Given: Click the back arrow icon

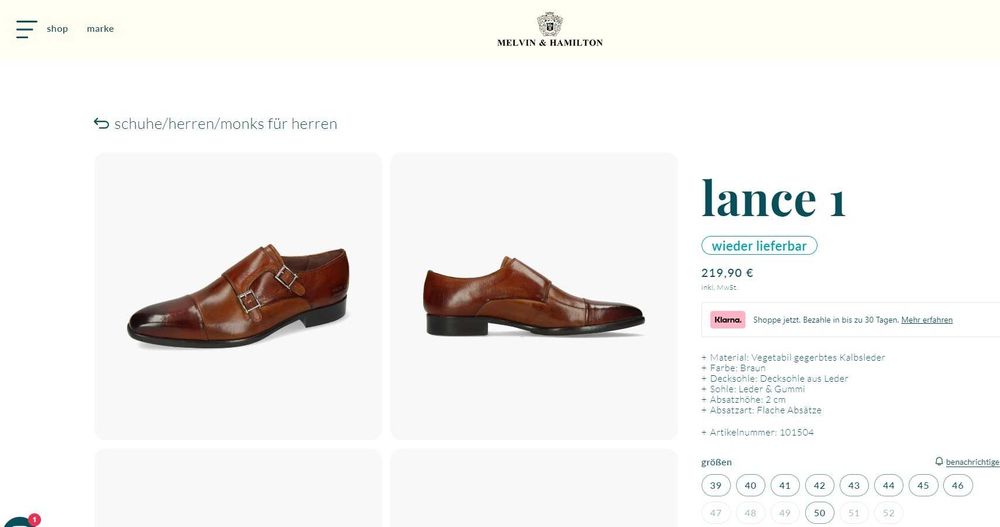Looking at the screenshot, I should [x=101, y=124].
